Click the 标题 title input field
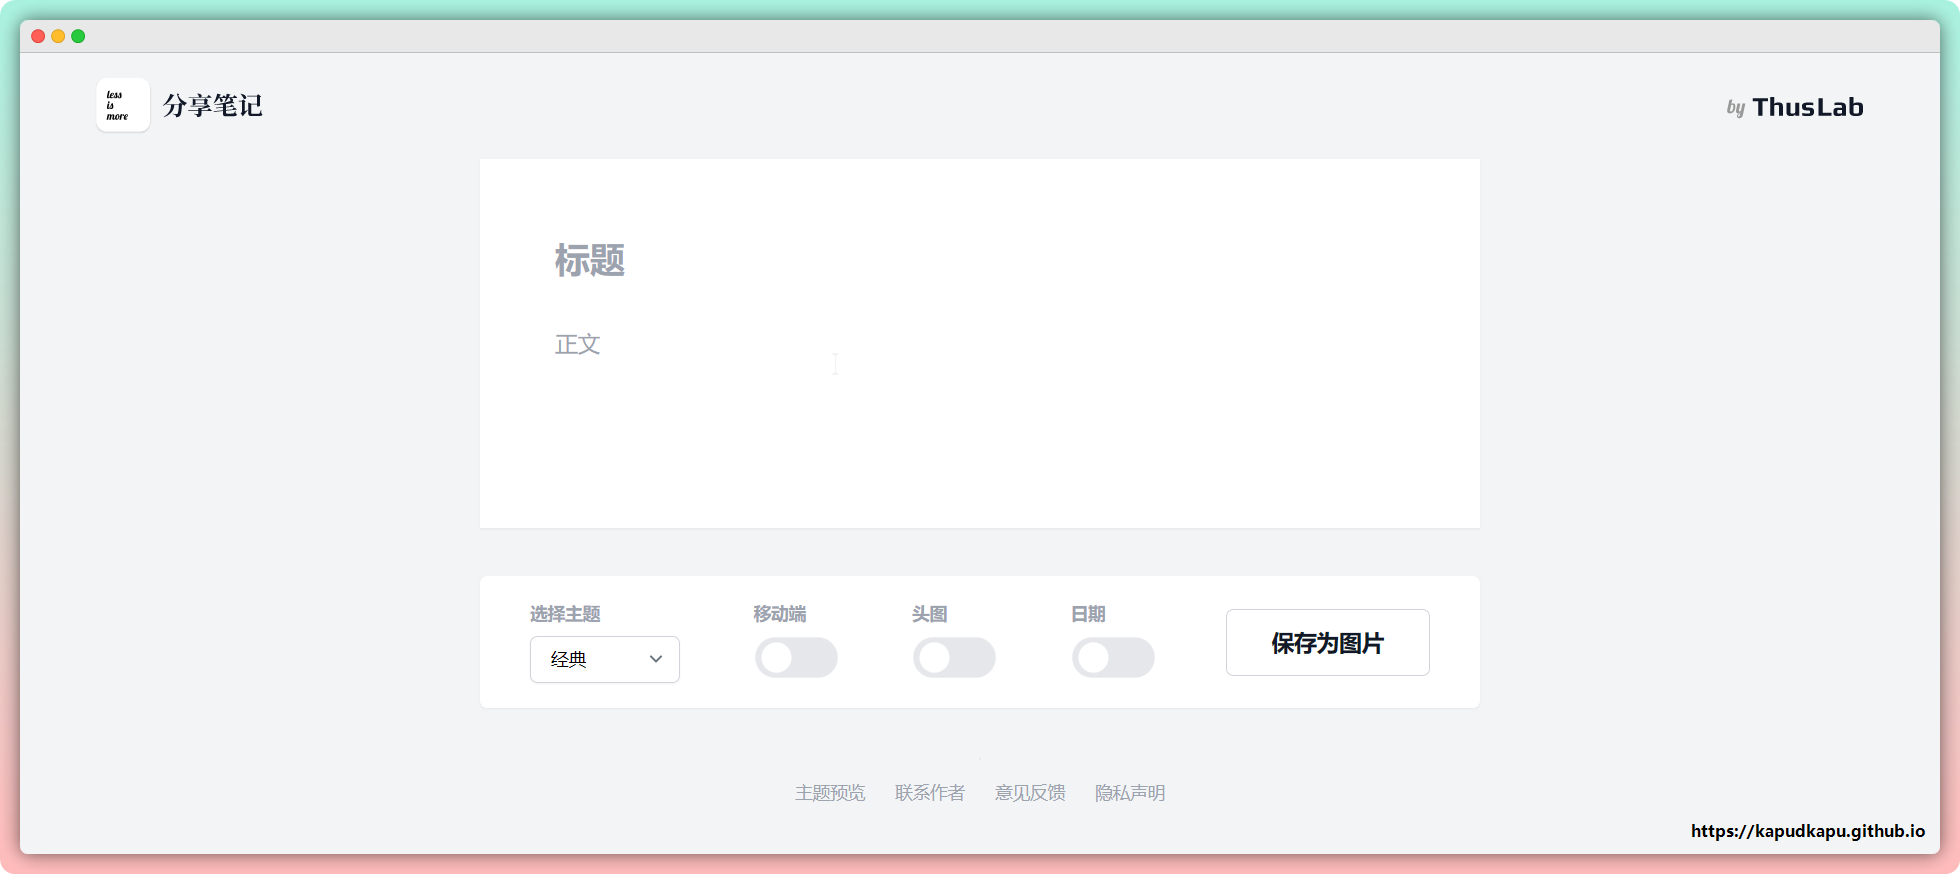 [590, 260]
